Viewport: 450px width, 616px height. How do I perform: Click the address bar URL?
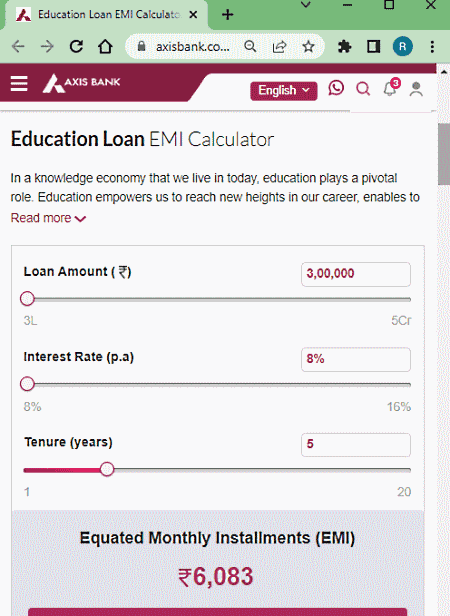click(x=192, y=47)
